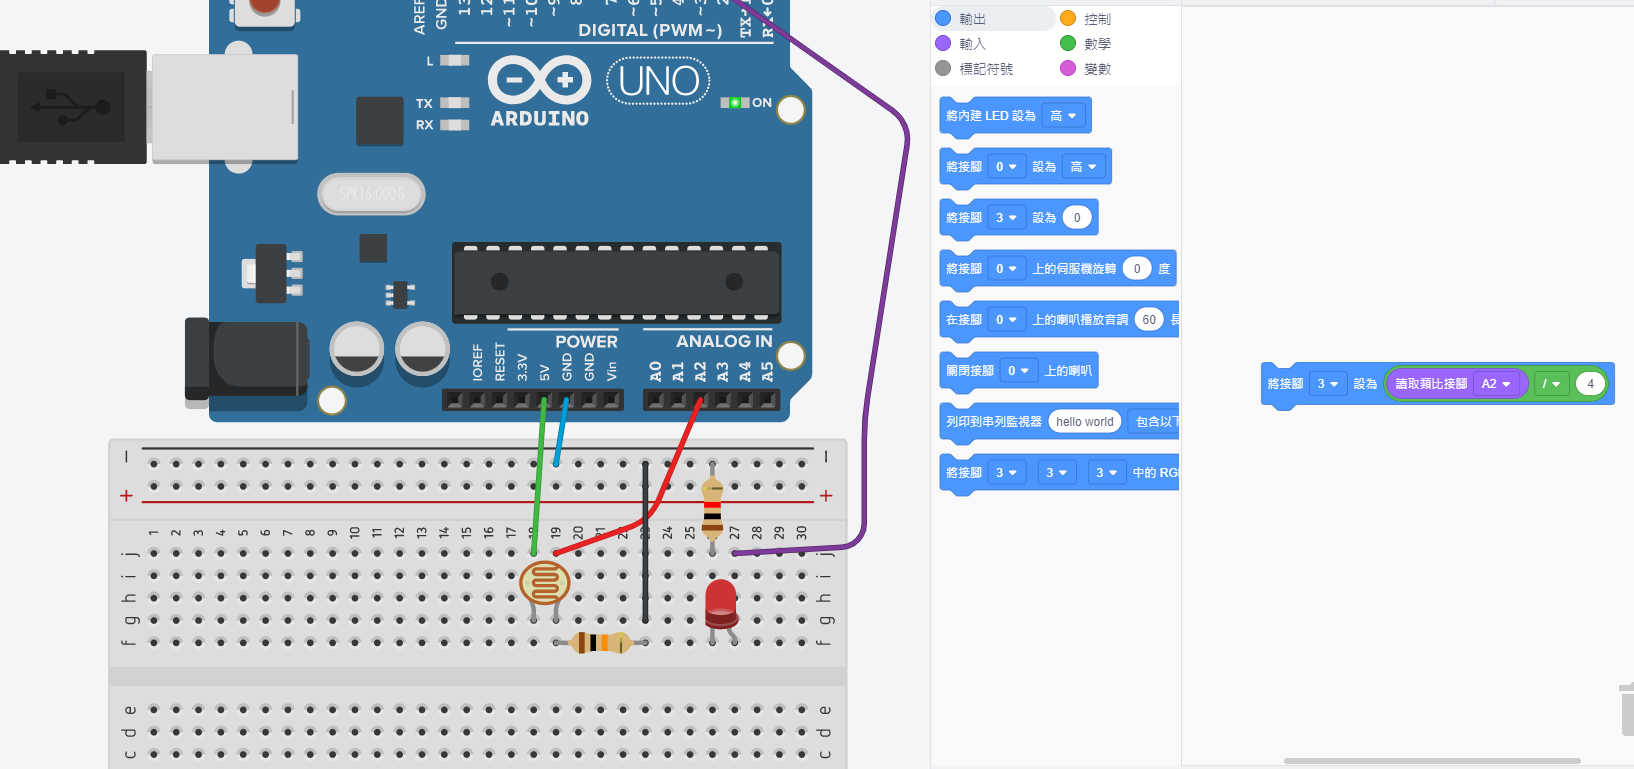Click the ATmega microcontroller chip
The width and height of the screenshot is (1634, 769).
point(616,283)
